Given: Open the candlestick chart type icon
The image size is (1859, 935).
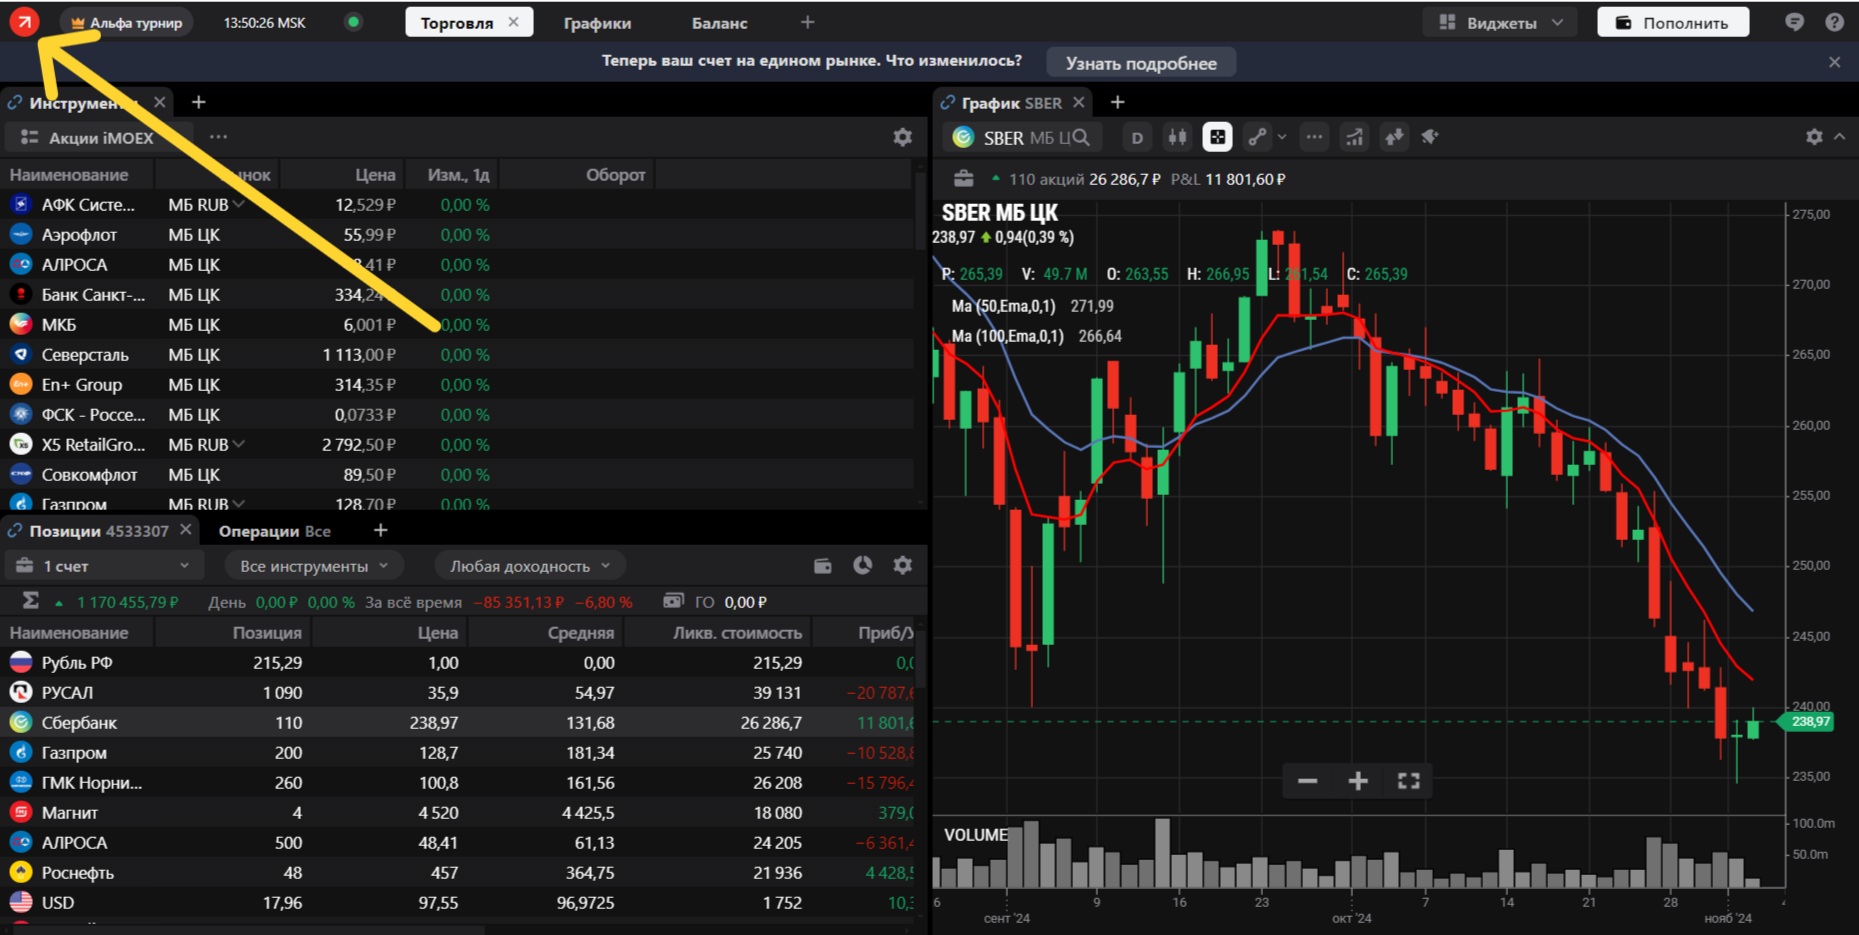Looking at the screenshot, I should (x=1177, y=137).
